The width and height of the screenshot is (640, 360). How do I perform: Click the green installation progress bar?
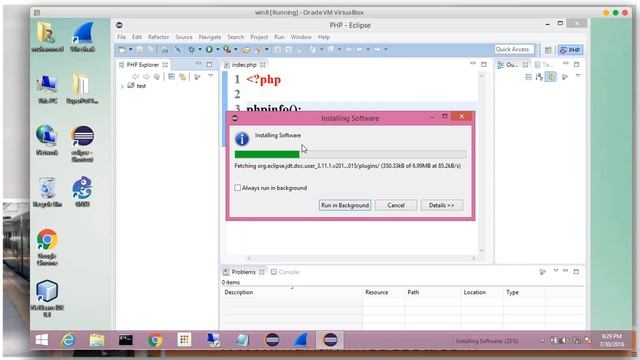pyautogui.click(x=267, y=154)
